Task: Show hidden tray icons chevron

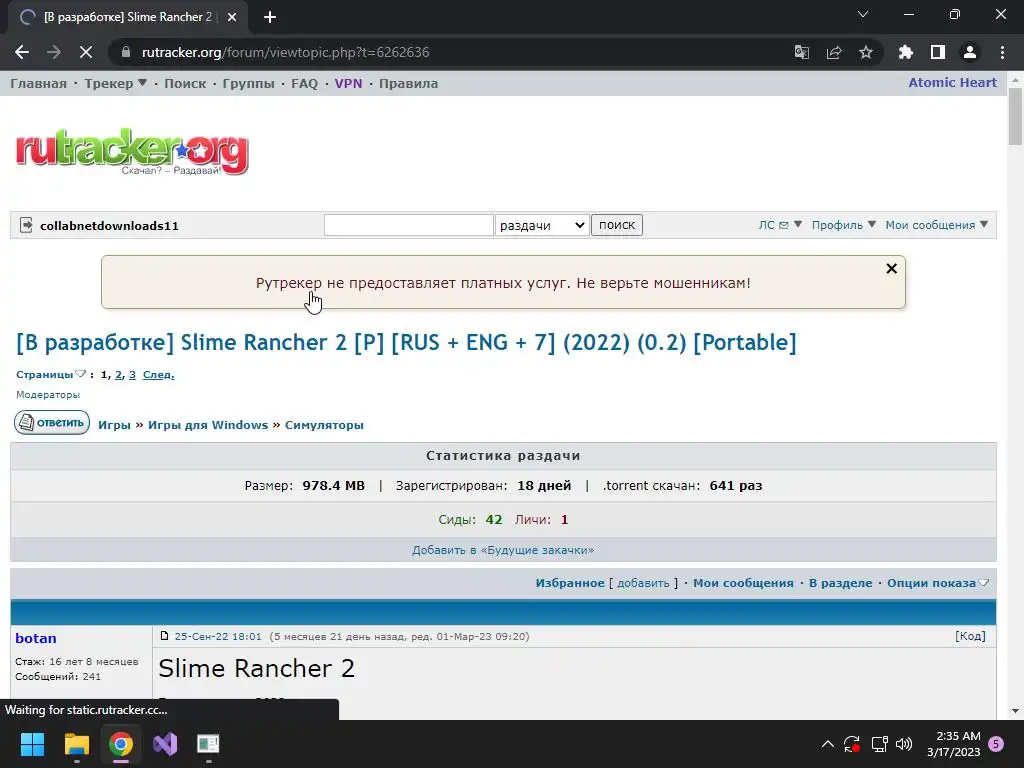Action: tap(827, 744)
